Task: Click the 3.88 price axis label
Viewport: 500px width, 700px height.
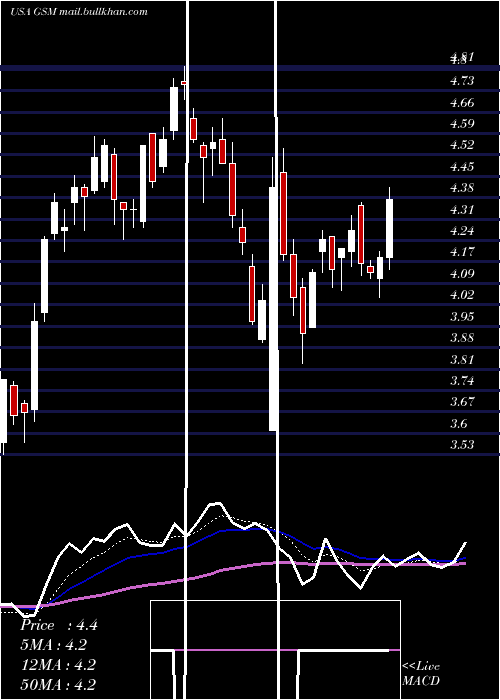Action: [462, 338]
